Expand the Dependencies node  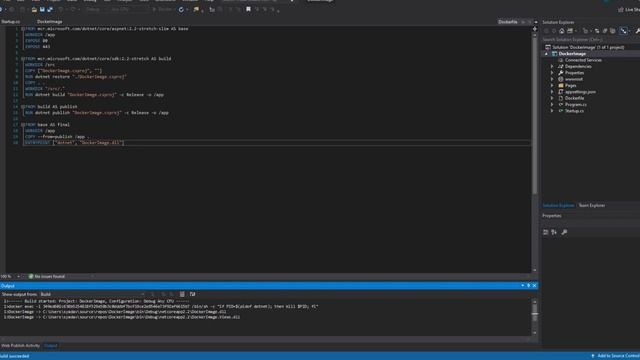(x=552, y=67)
